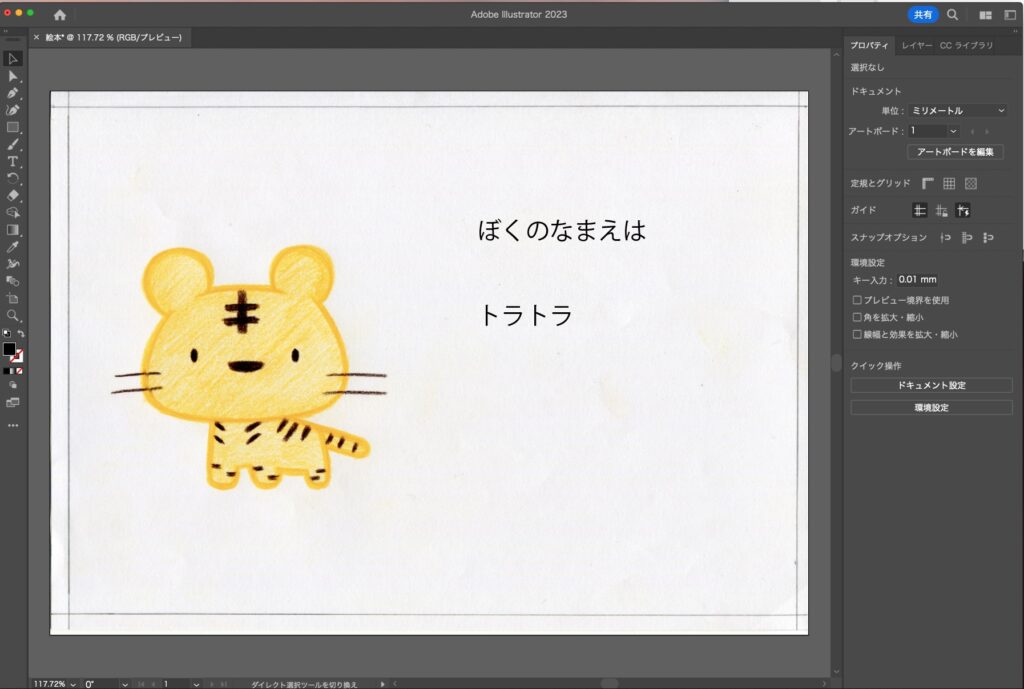Select the Zoom tool in the toolbar
This screenshot has height=689, width=1024.
tap(13, 315)
